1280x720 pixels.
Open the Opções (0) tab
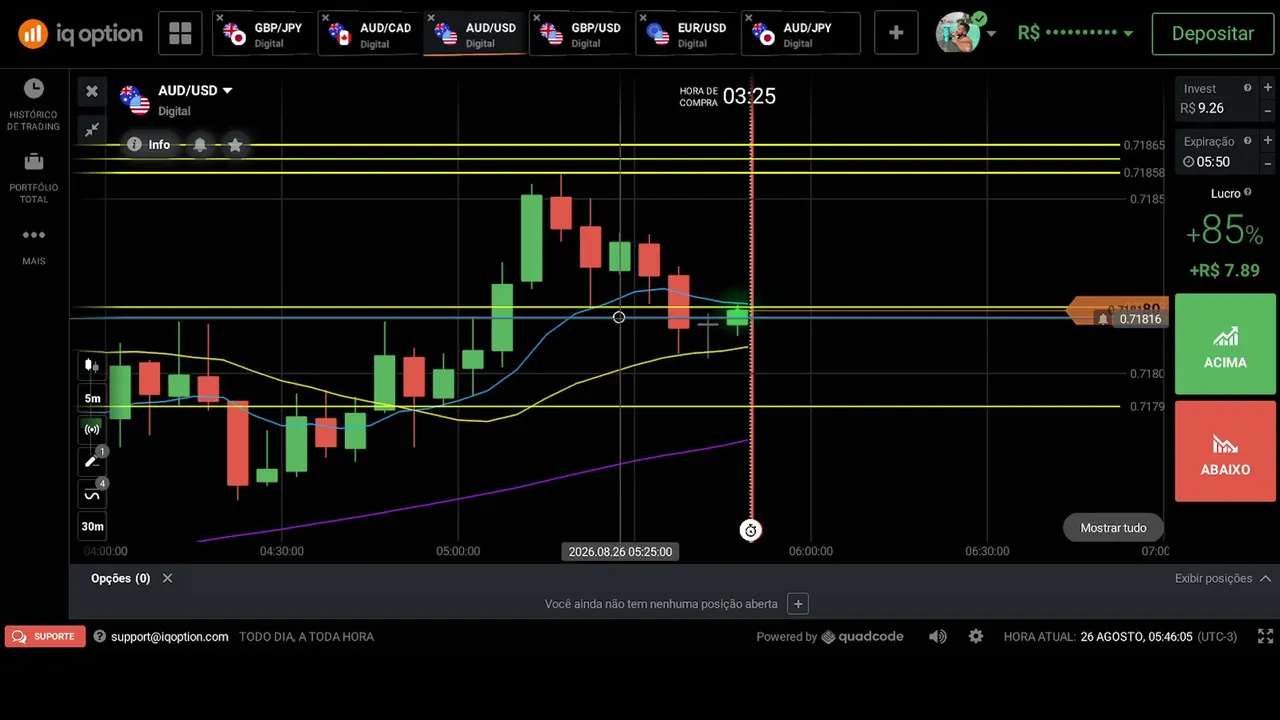(x=120, y=578)
